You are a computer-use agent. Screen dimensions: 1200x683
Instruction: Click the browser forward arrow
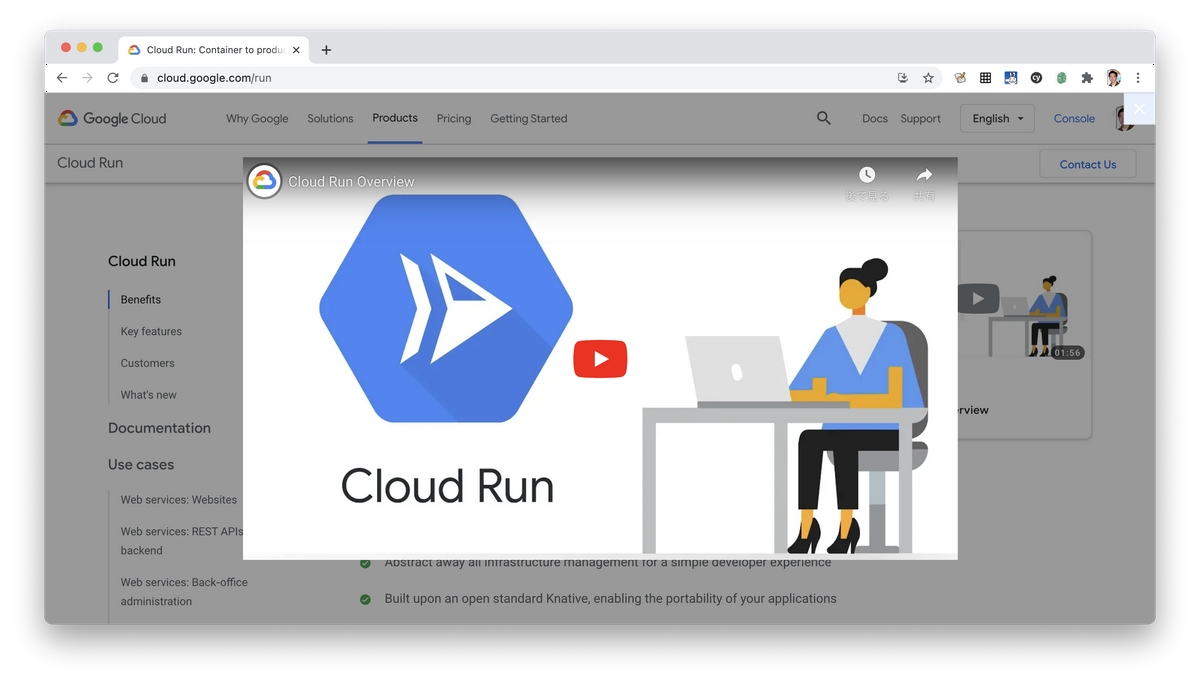[87, 77]
